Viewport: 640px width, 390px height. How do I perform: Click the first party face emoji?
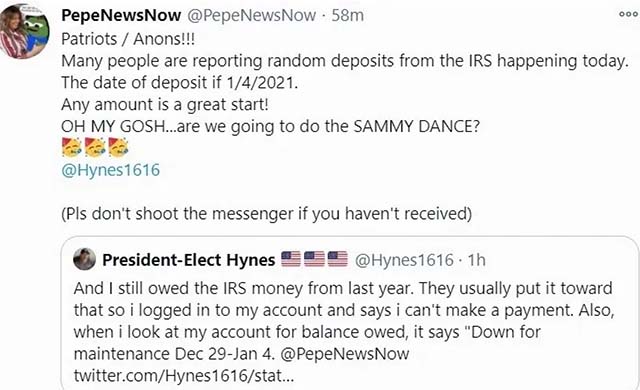click(72, 148)
